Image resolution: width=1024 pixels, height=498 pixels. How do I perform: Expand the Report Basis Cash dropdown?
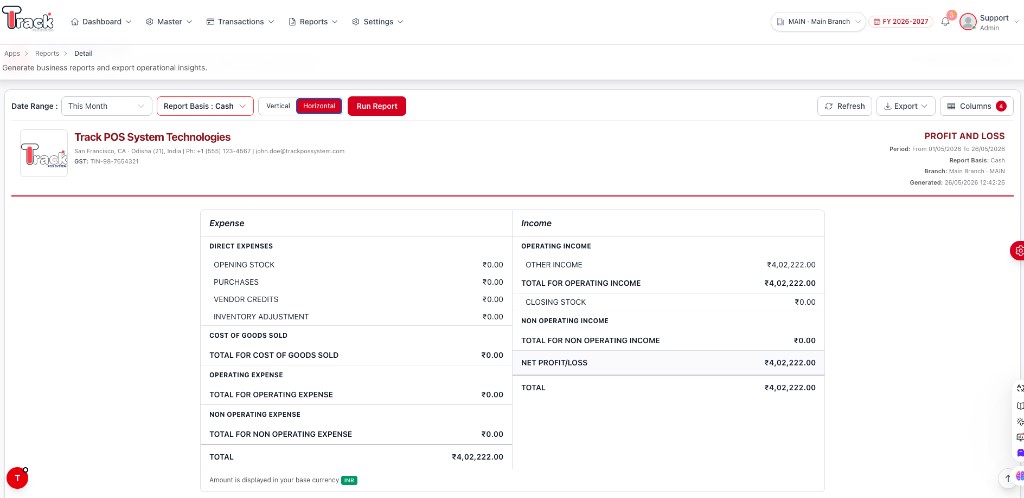pyautogui.click(x=205, y=106)
